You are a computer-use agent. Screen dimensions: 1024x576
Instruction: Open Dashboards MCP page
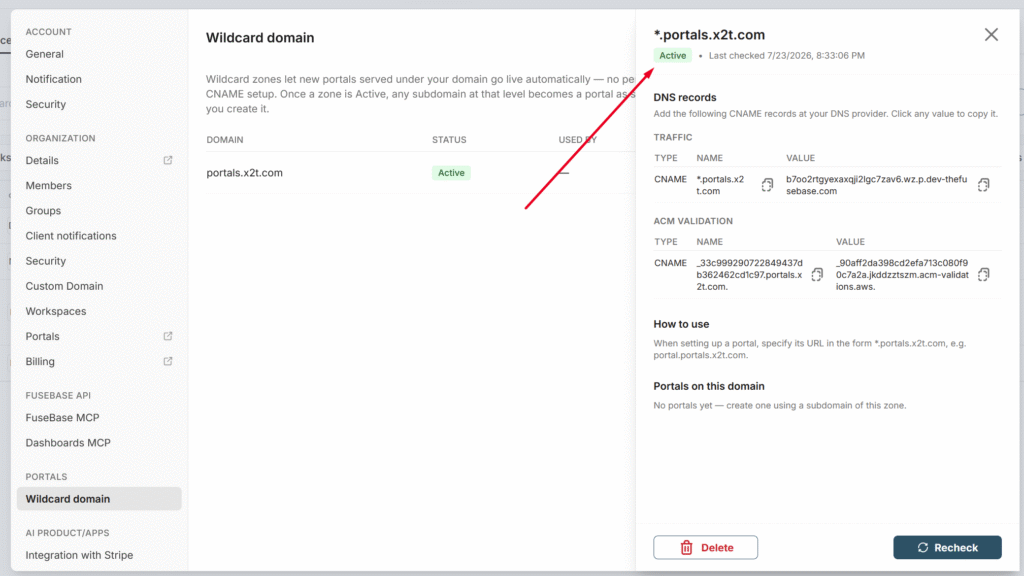(x=68, y=443)
